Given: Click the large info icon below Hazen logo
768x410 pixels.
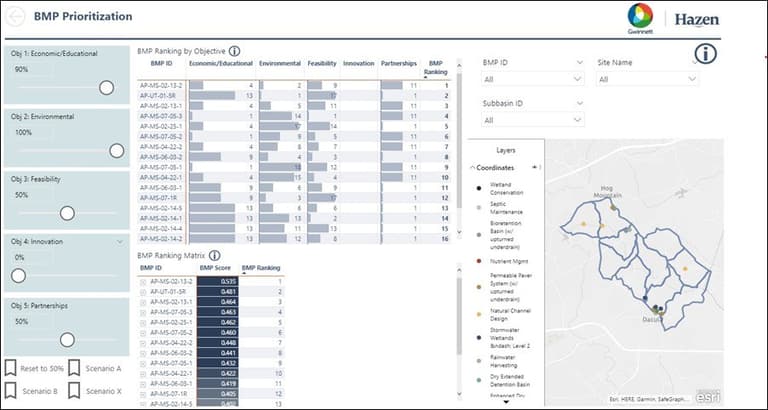Looking at the screenshot, I should pos(706,53).
